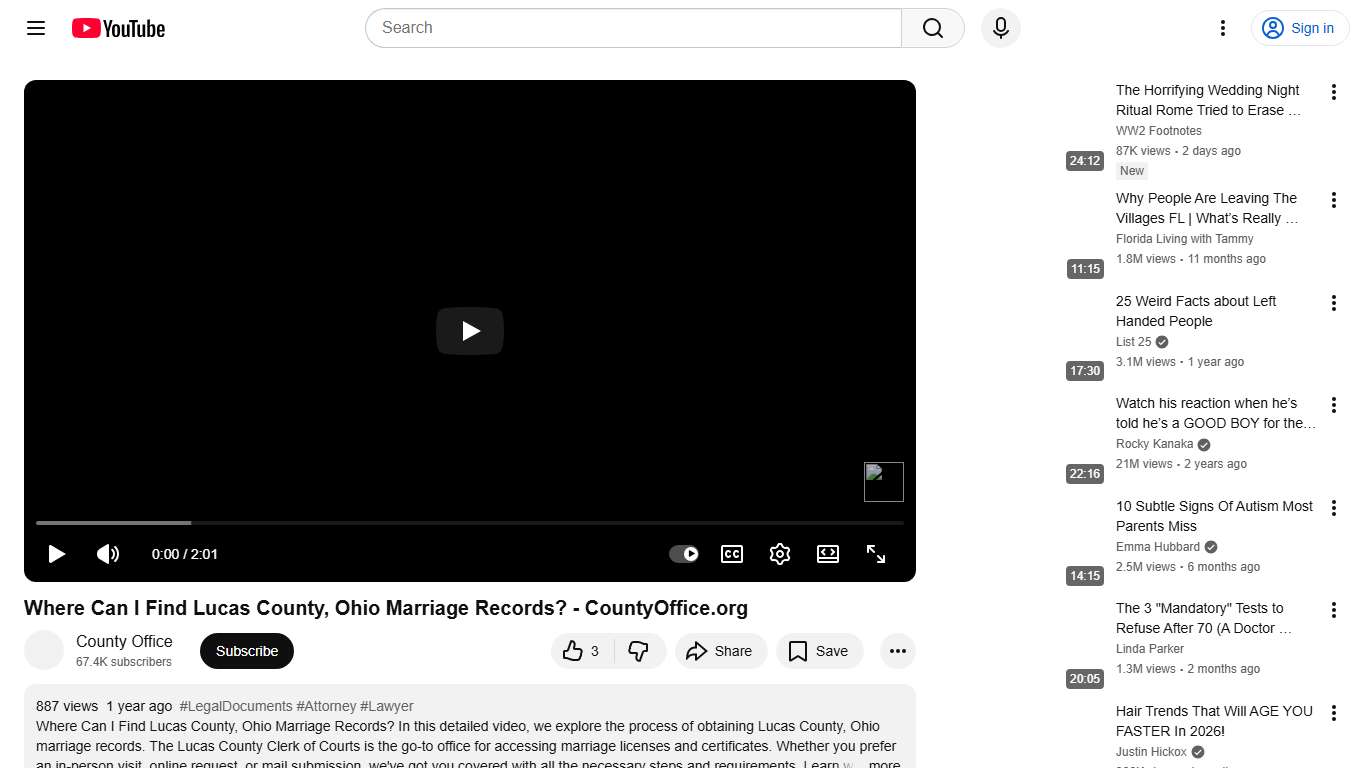Click the search magnifier icon
Screen dimensions: 1366x768
tap(931, 28)
